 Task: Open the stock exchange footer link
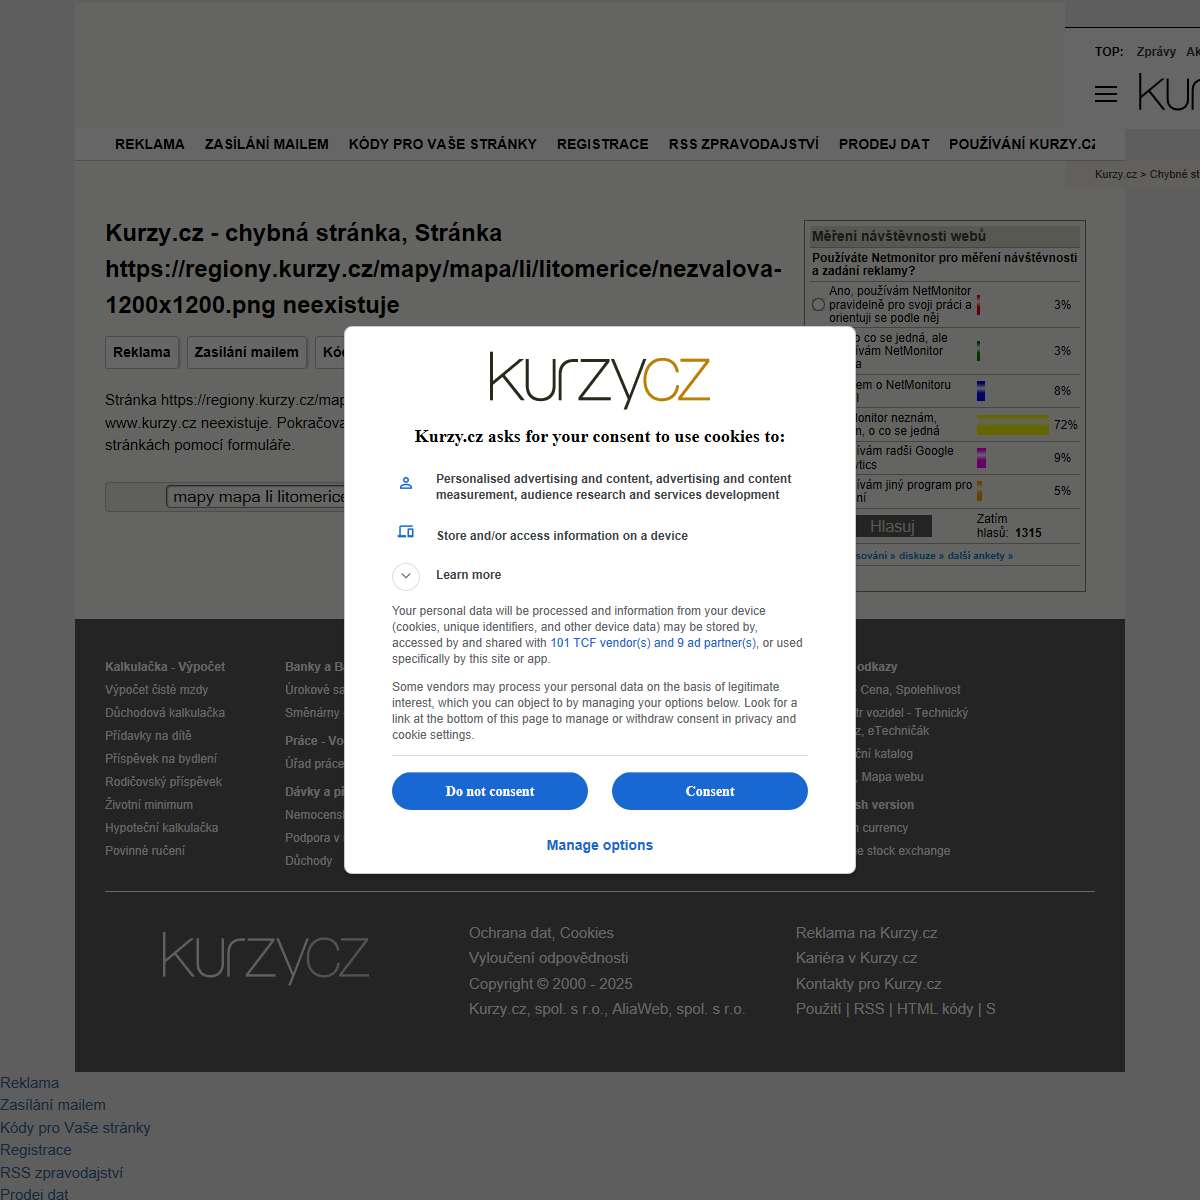click(903, 851)
